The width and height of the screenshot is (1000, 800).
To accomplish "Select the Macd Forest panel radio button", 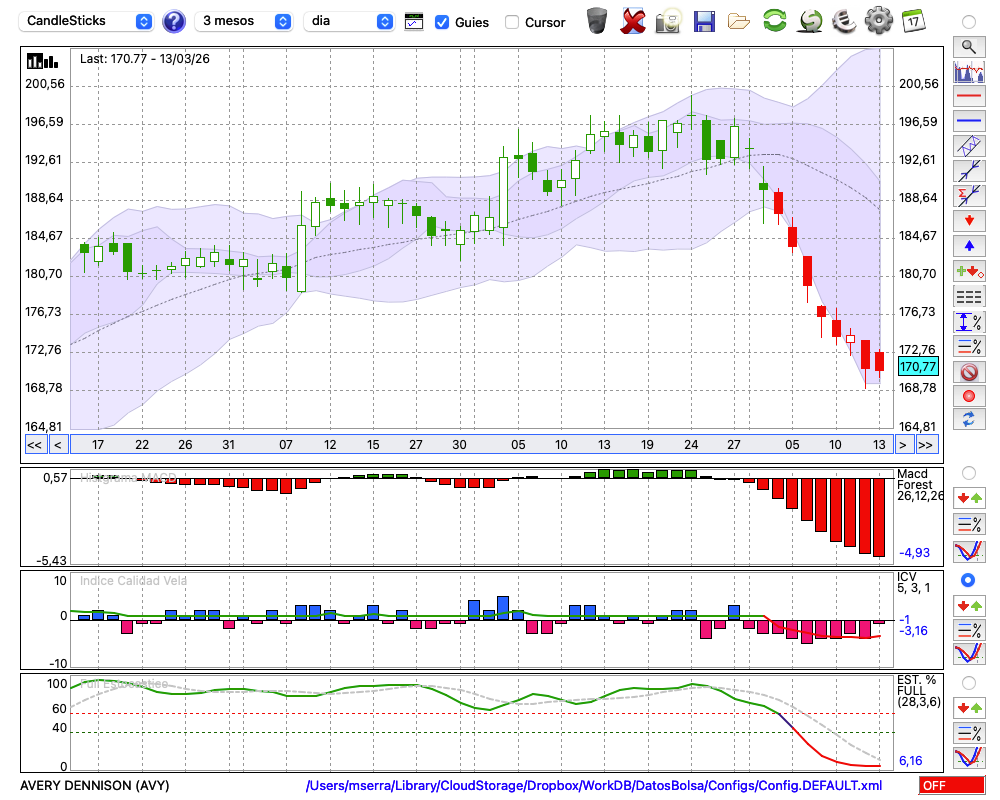I will click(x=969, y=473).
